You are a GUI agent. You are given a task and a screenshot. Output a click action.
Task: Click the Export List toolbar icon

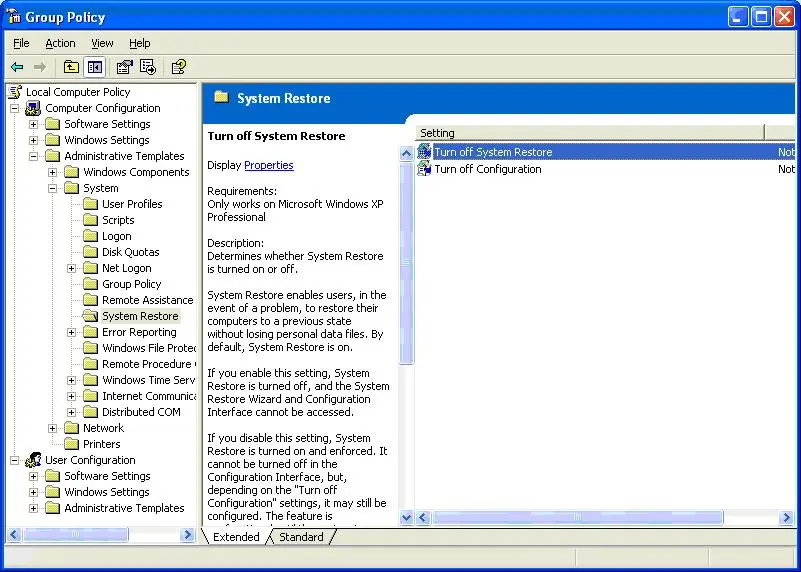pyautogui.click(x=148, y=67)
